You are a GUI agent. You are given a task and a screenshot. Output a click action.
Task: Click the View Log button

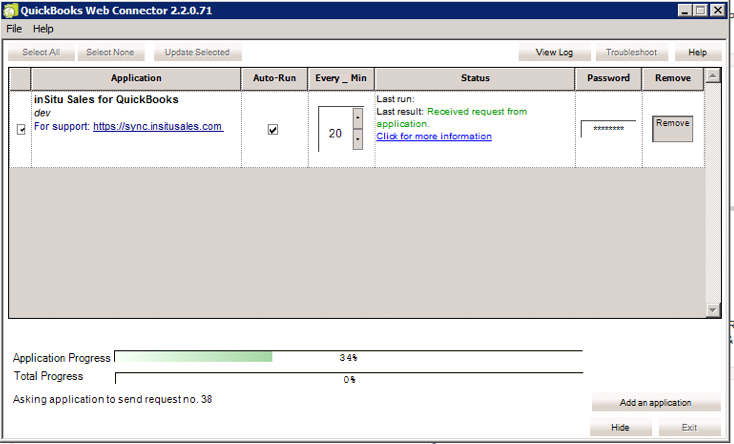pos(554,52)
